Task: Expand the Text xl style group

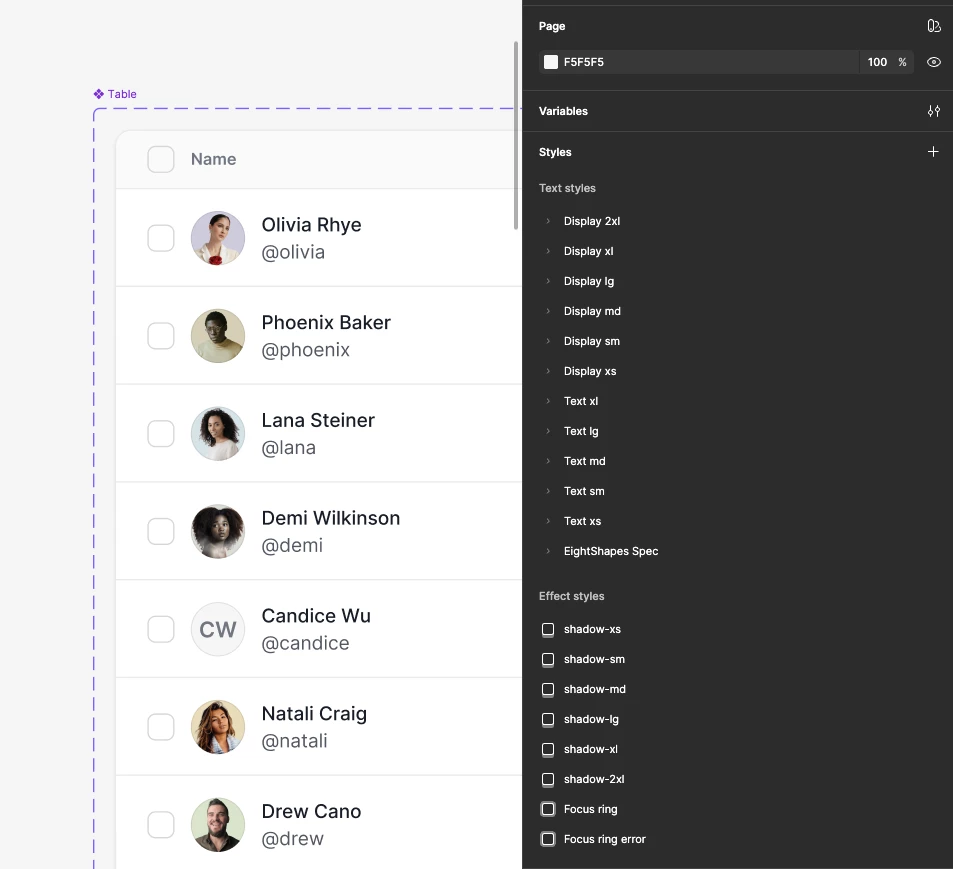Action: [548, 401]
